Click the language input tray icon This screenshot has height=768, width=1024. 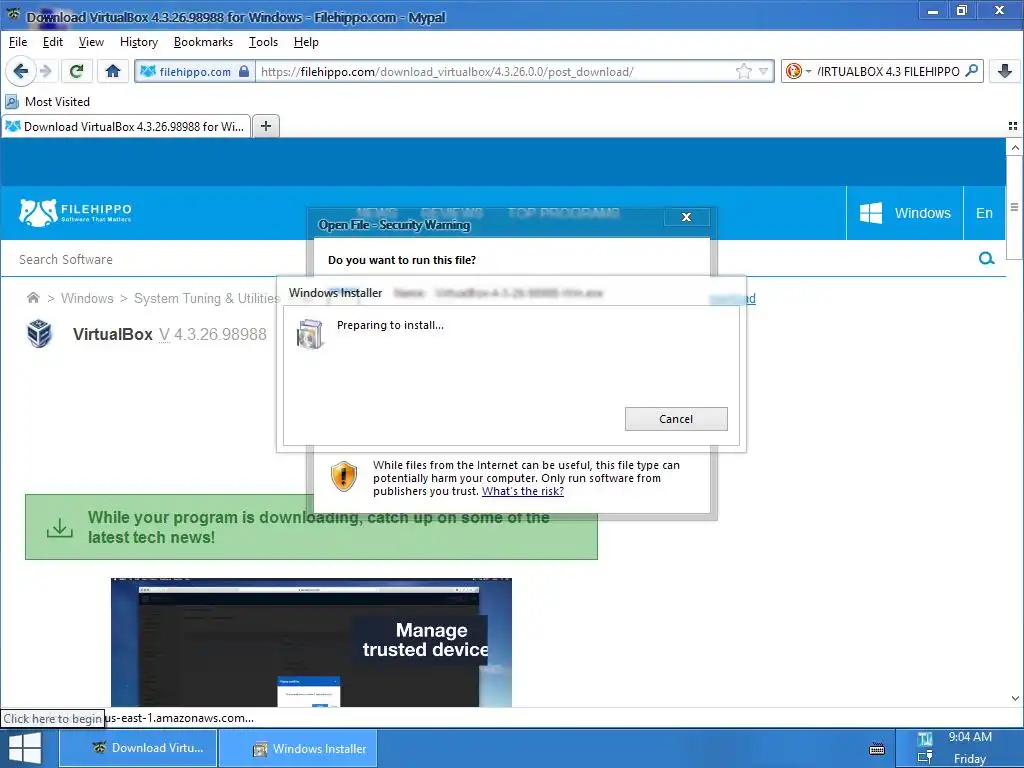pos(924,739)
